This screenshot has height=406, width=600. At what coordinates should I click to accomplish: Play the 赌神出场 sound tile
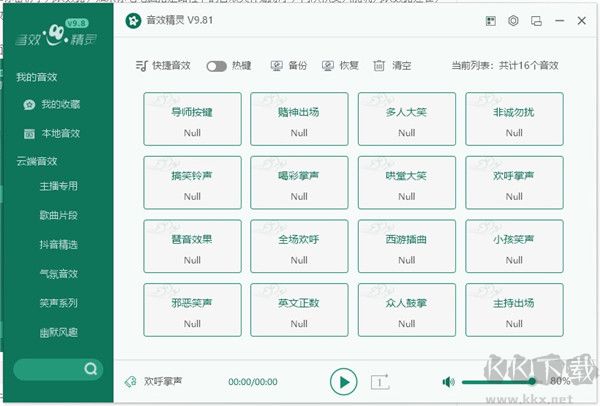click(299, 119)
